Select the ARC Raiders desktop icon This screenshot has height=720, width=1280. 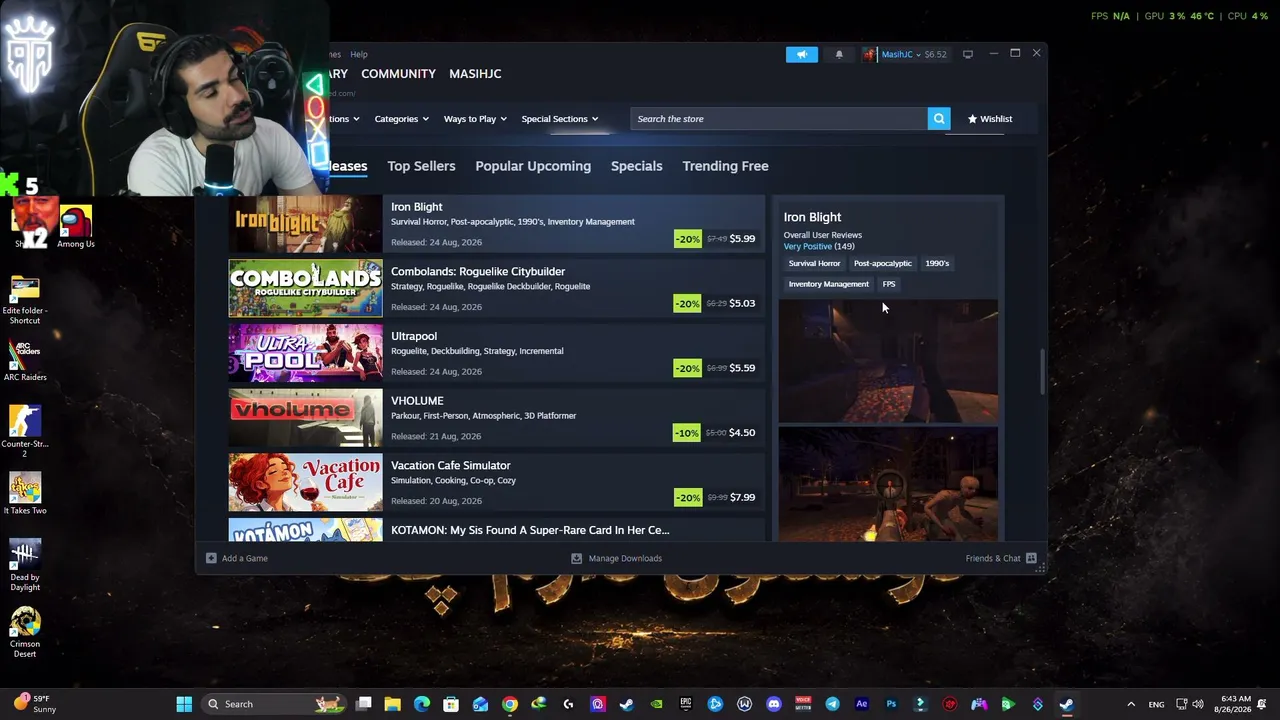25,361
